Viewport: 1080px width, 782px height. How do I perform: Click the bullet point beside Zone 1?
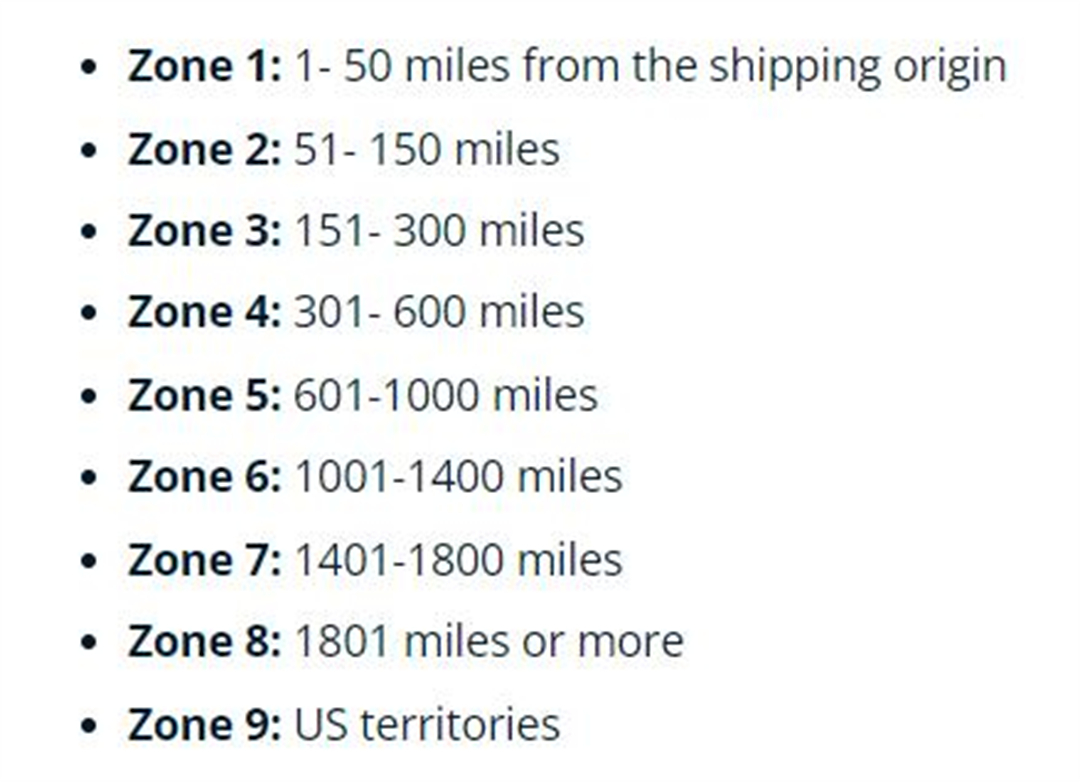(x=88, y=68)
